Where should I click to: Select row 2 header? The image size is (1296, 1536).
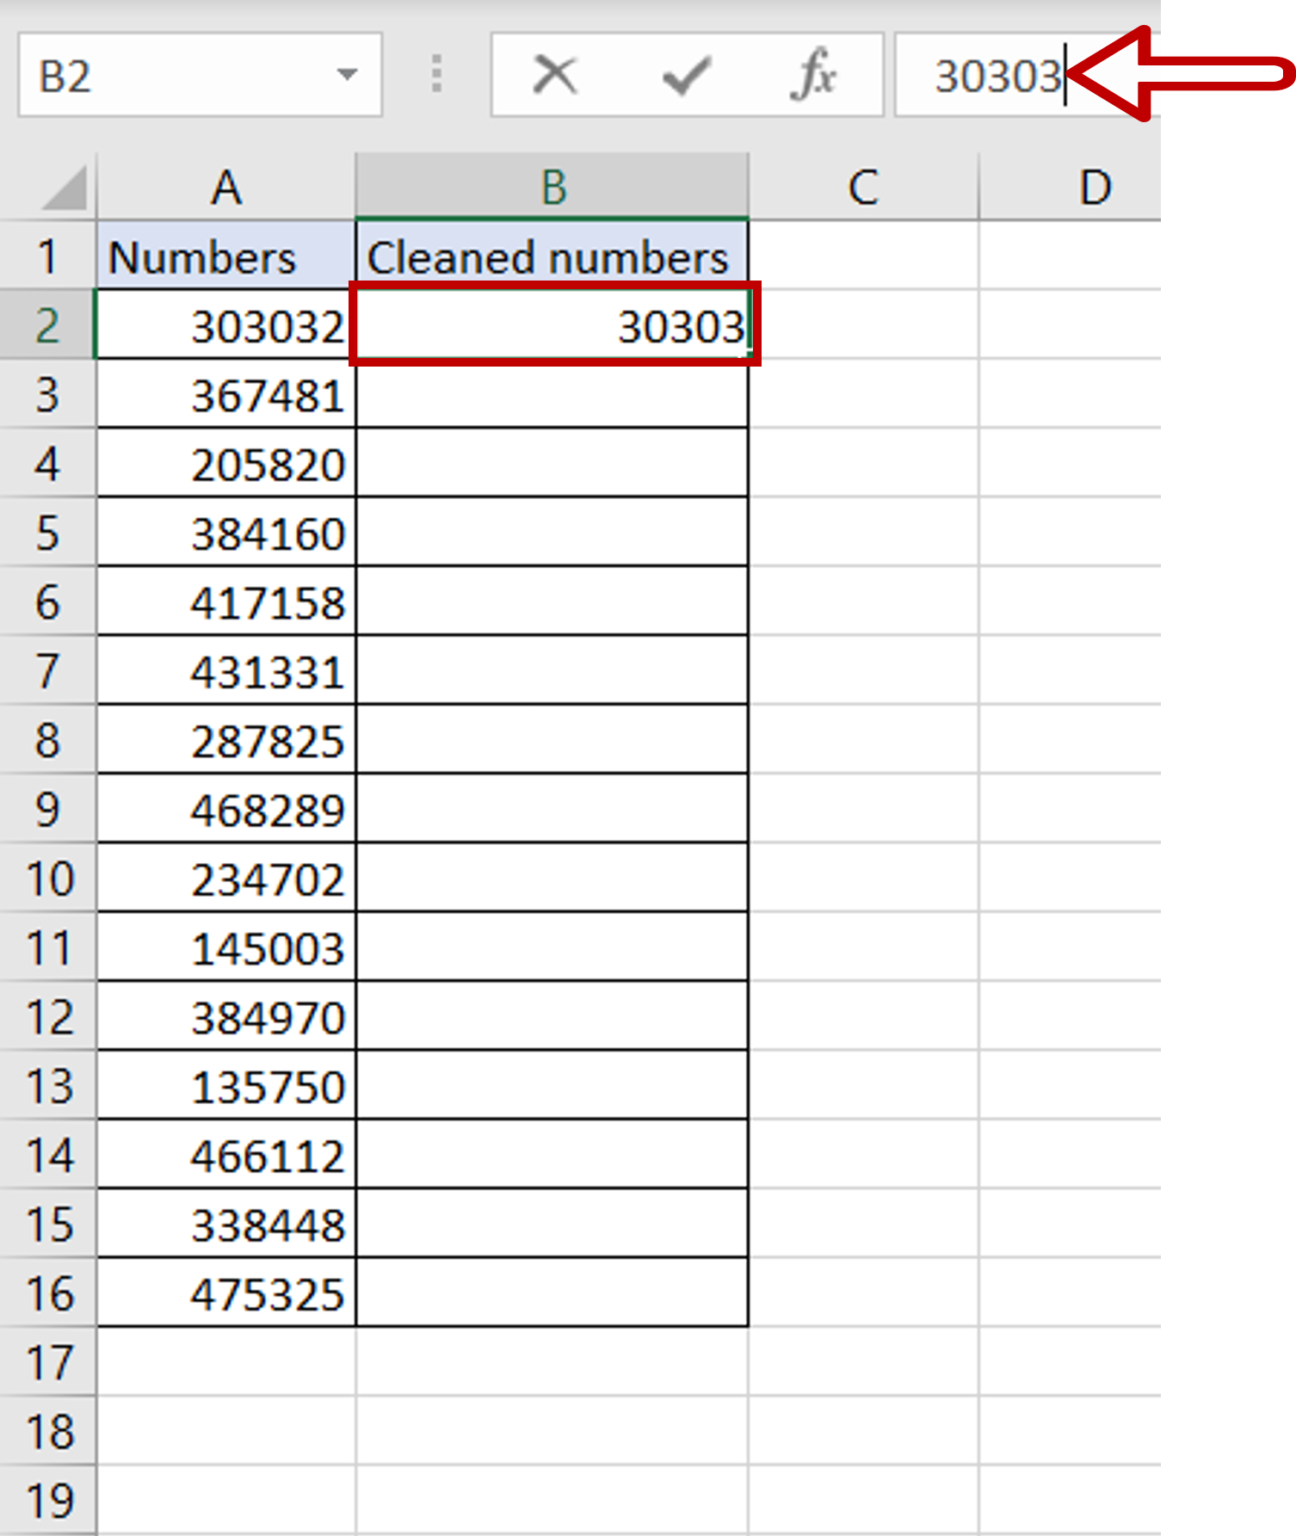[x=48, y=325]
